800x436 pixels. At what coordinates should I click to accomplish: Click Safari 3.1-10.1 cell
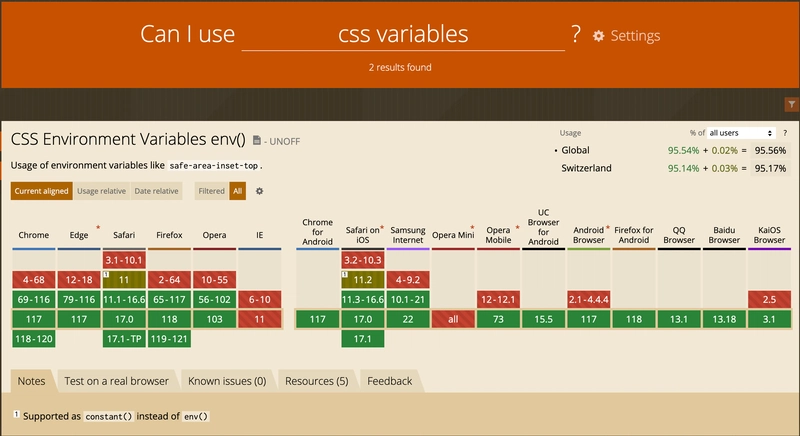click(124, 260)
